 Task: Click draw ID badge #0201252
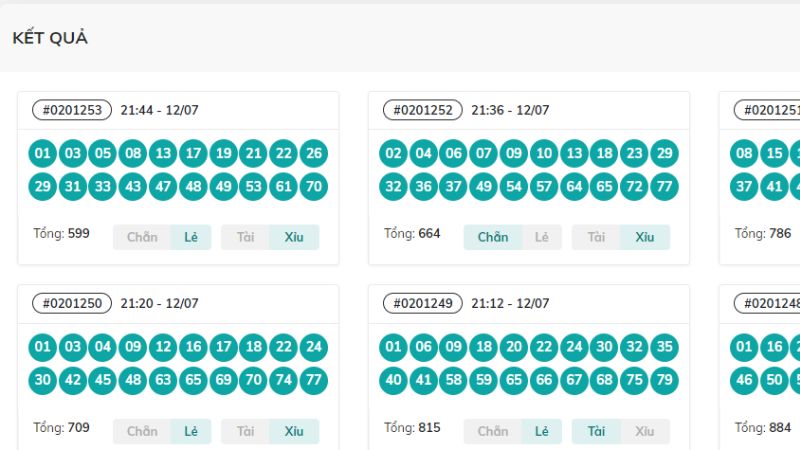point(422,110)
